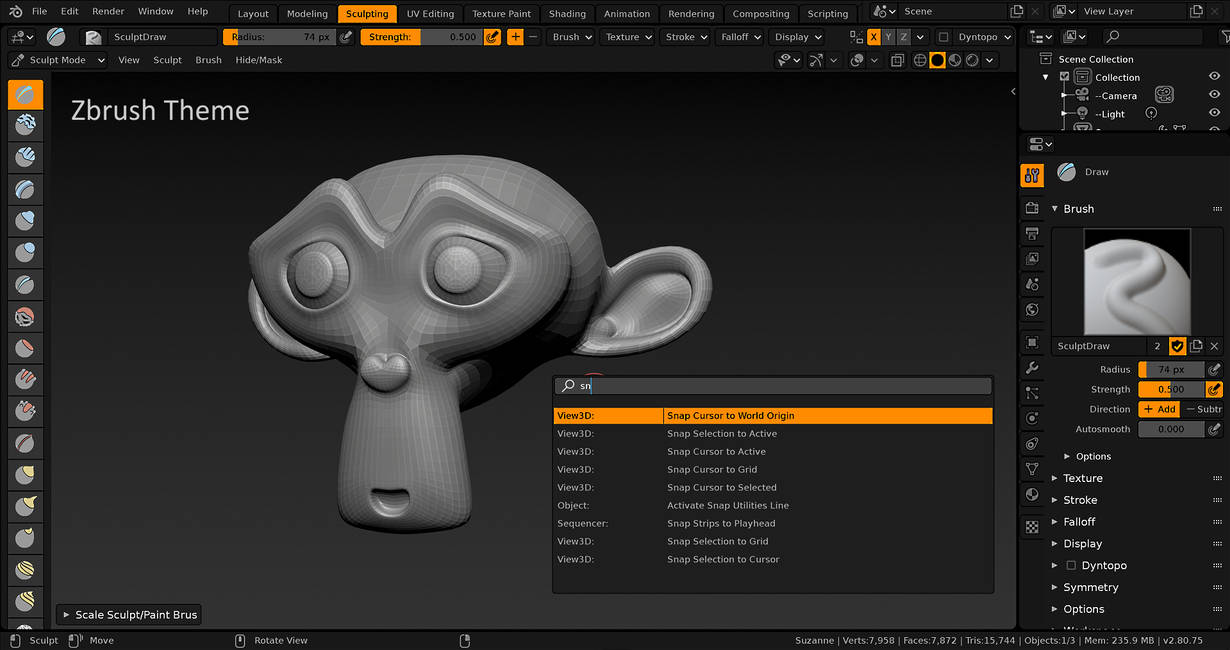
Task: Open the Object Constraints tab icon
Action: tap(1032, 443)
